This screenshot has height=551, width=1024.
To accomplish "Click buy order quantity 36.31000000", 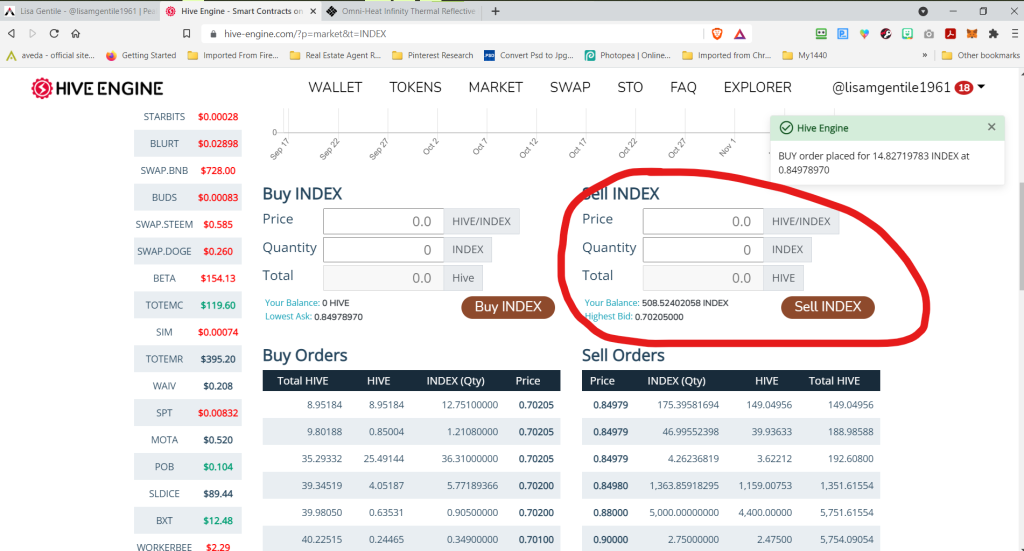I will 470,458.
